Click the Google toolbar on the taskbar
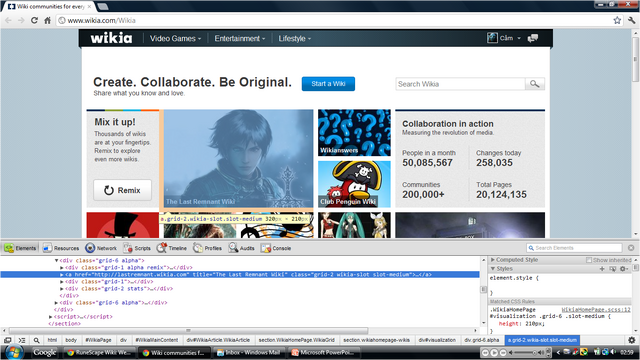640x360 pixels. [44, 352]
